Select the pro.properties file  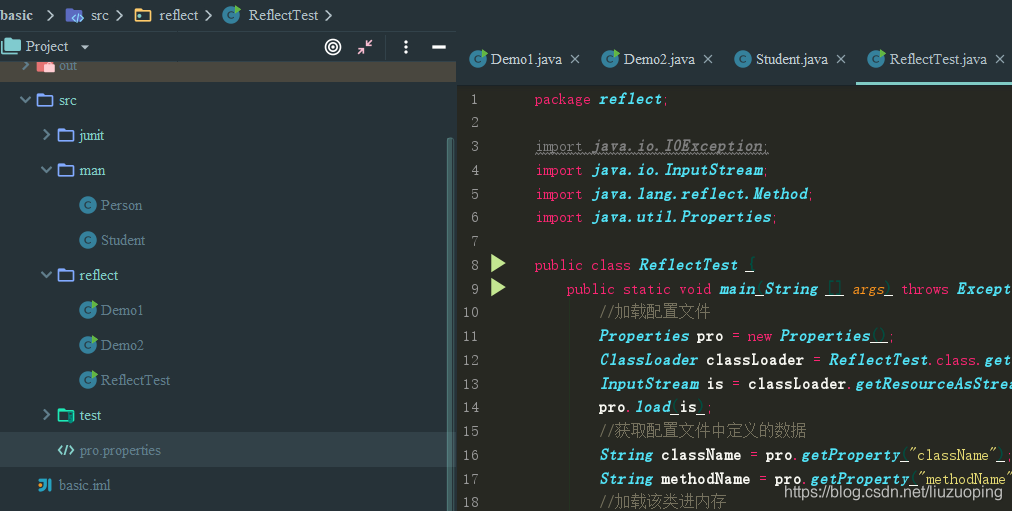(120, 450)
